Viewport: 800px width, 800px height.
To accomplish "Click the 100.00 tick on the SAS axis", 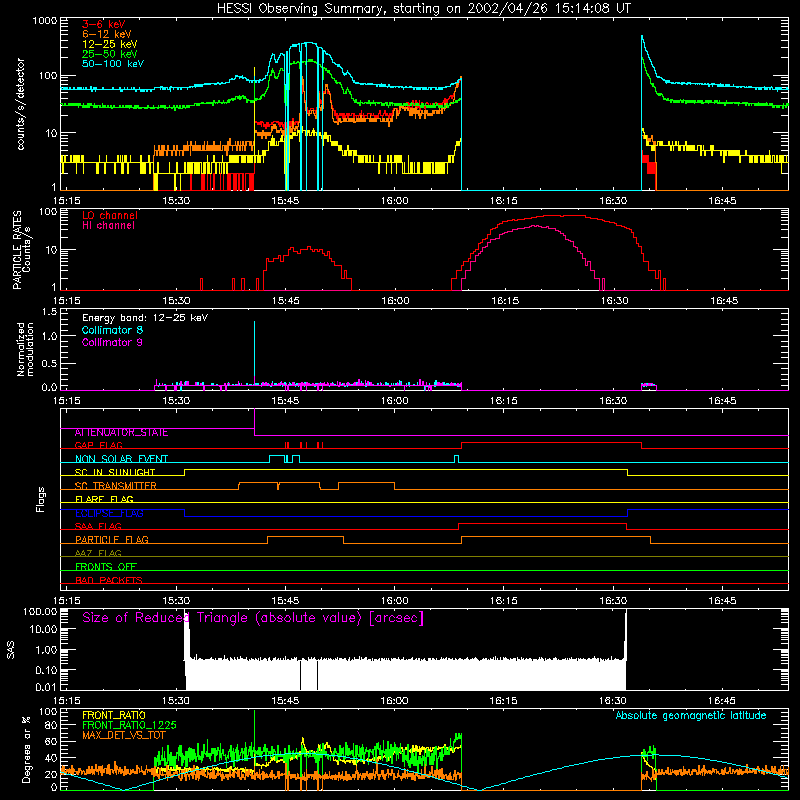I will 40,612.
